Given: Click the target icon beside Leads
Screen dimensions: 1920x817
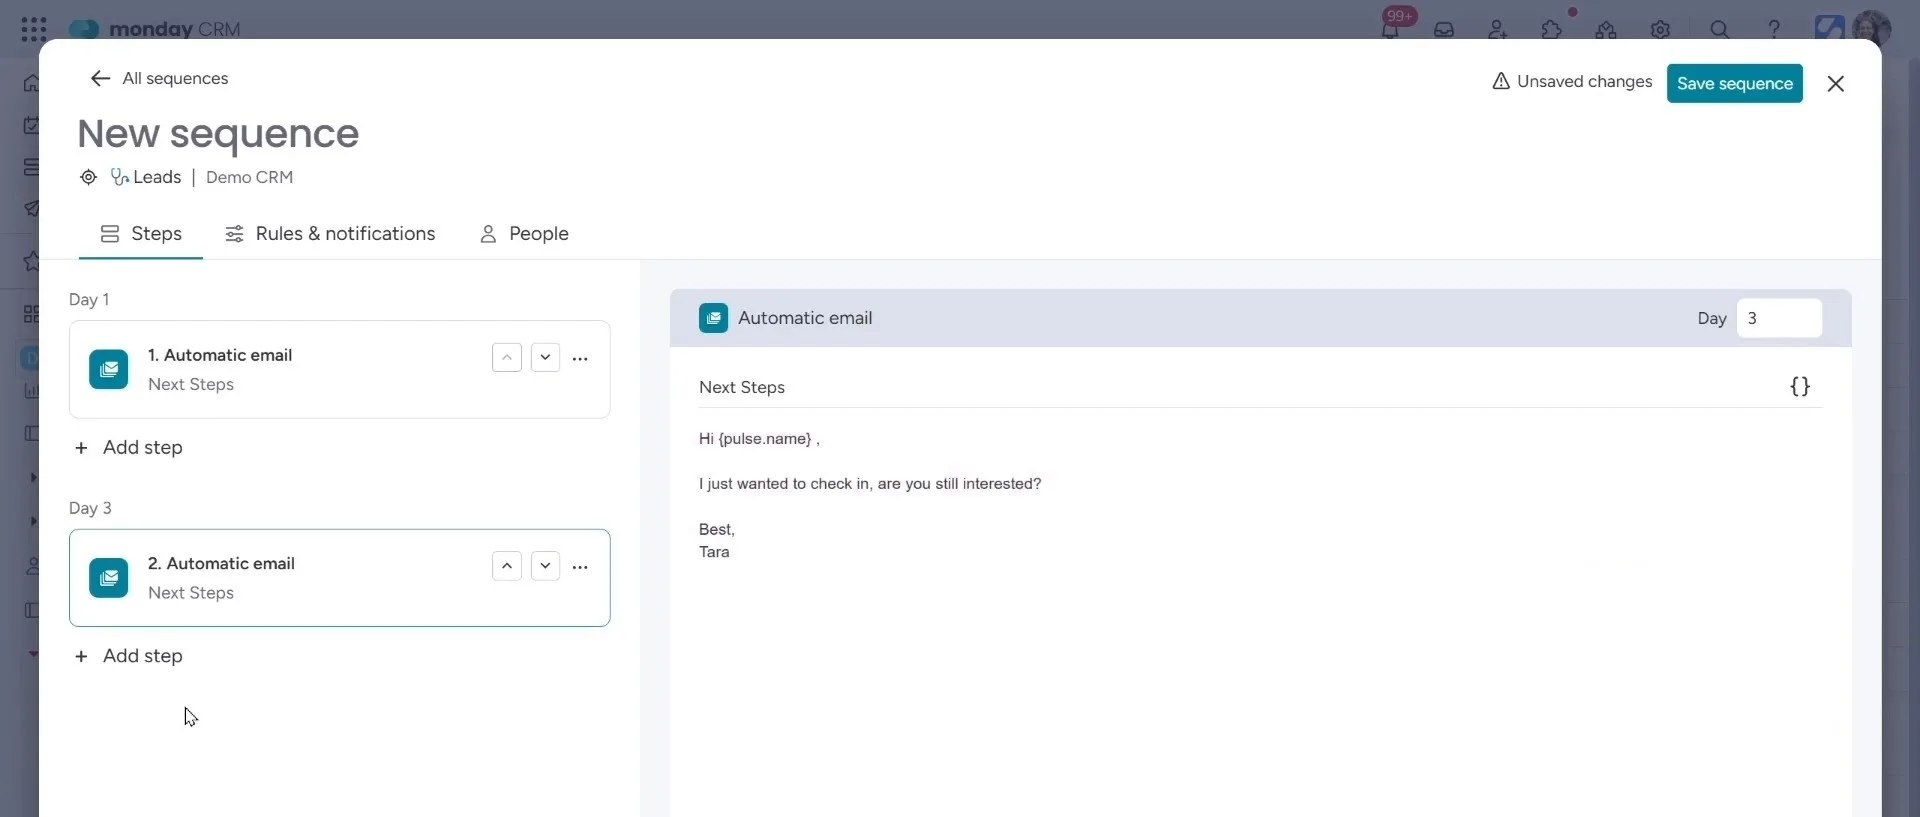Looking at the screenshot, I should (x=88, y=177).
